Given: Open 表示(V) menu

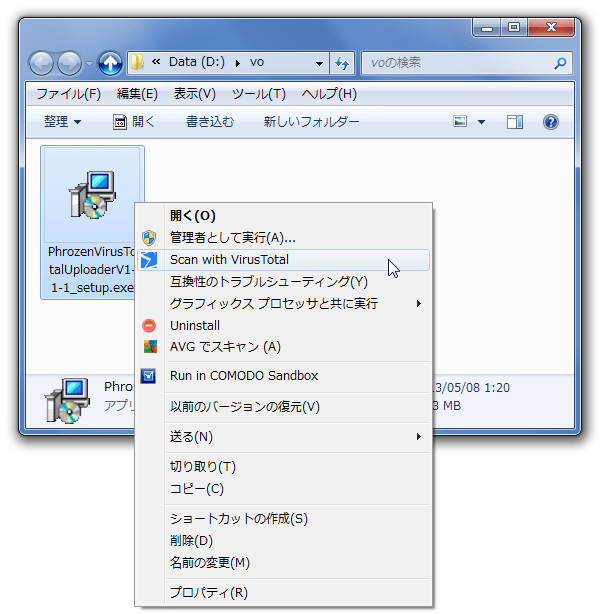Looking at the screenshot, I should 195,94.
